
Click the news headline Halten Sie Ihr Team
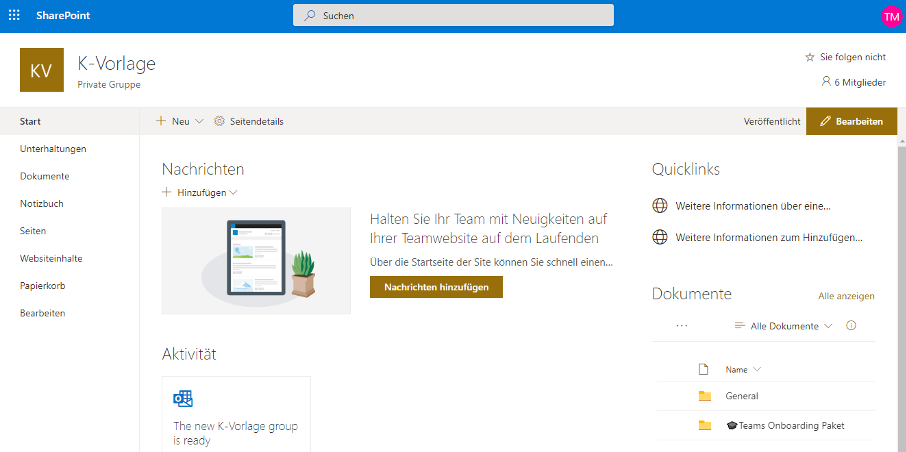[x=488, y=229]
